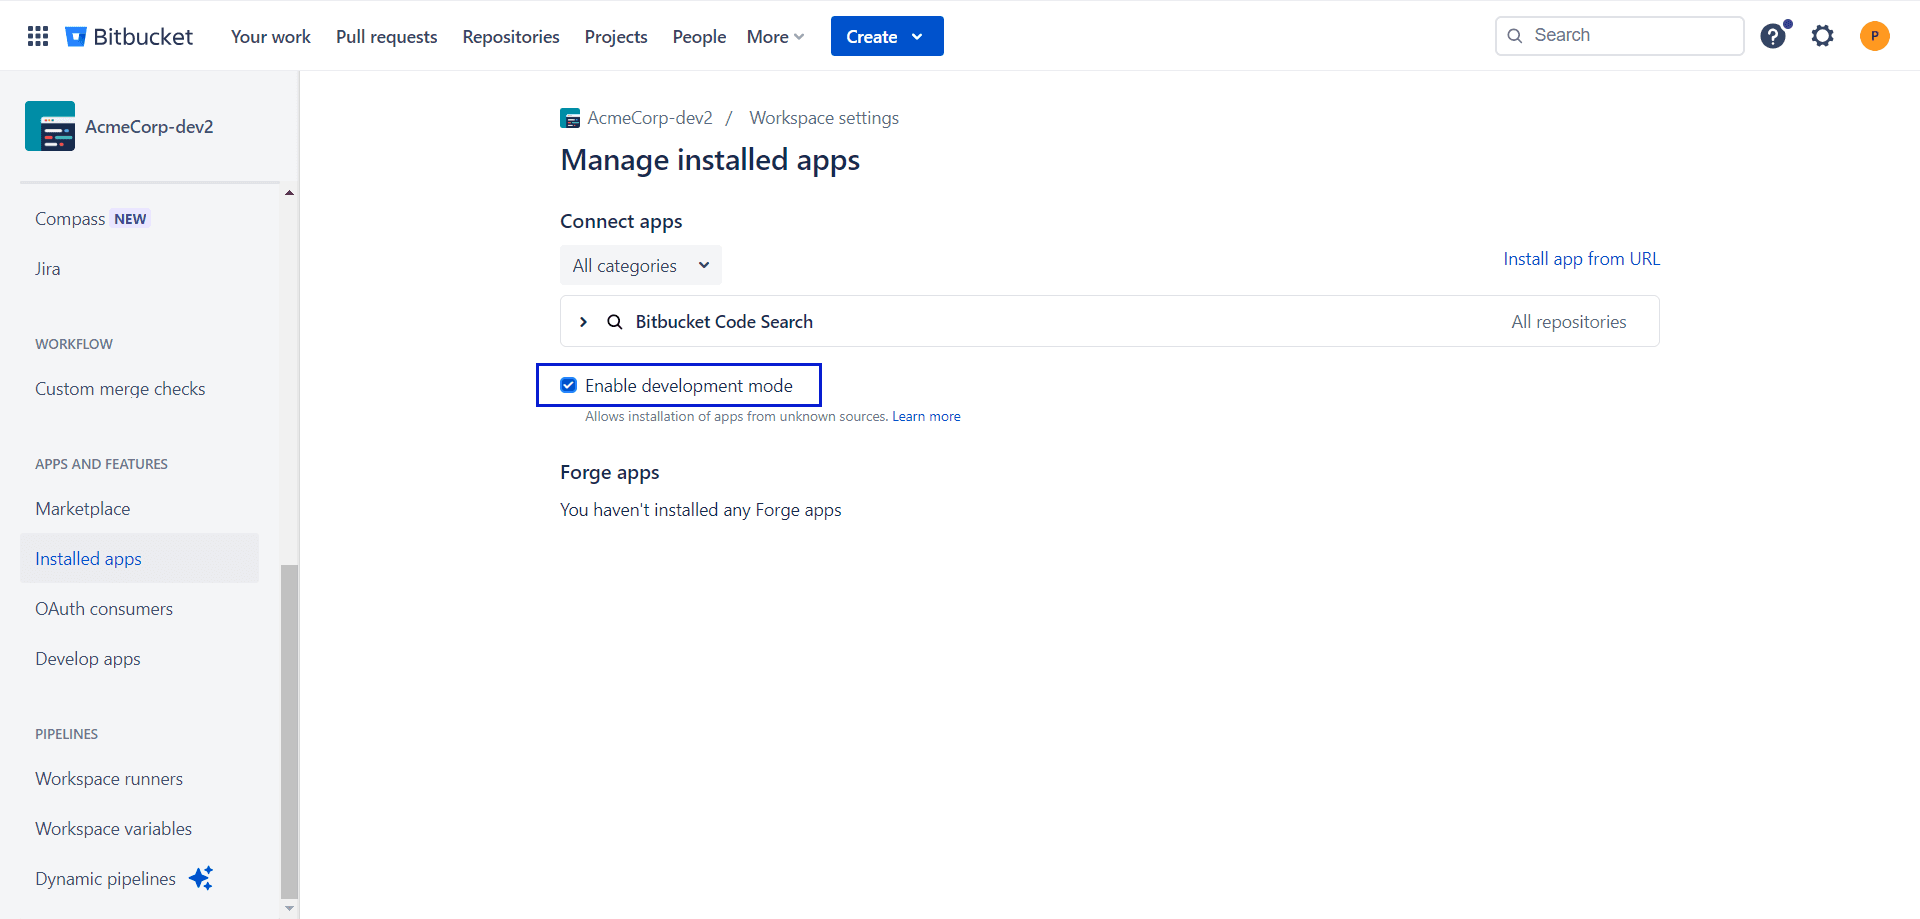Click the sparkle icon next to Dynamic pipelines
The width and height of the screenshot is (1920, 919).
(x=201, y=878)
